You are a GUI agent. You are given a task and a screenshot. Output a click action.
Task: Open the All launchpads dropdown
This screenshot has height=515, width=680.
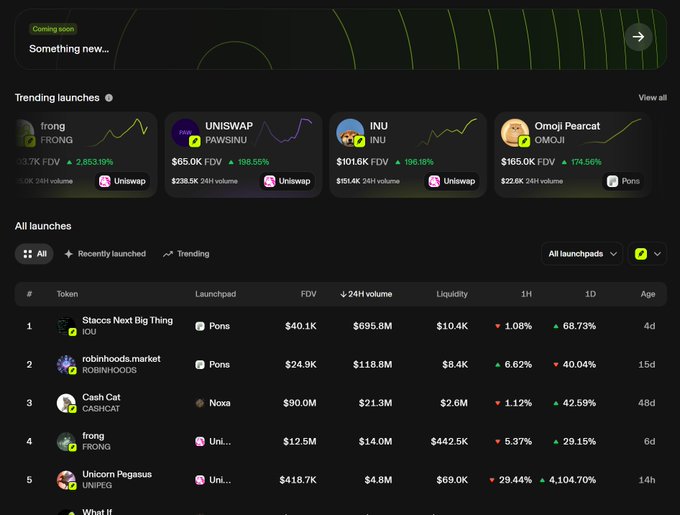pos(582,254)
